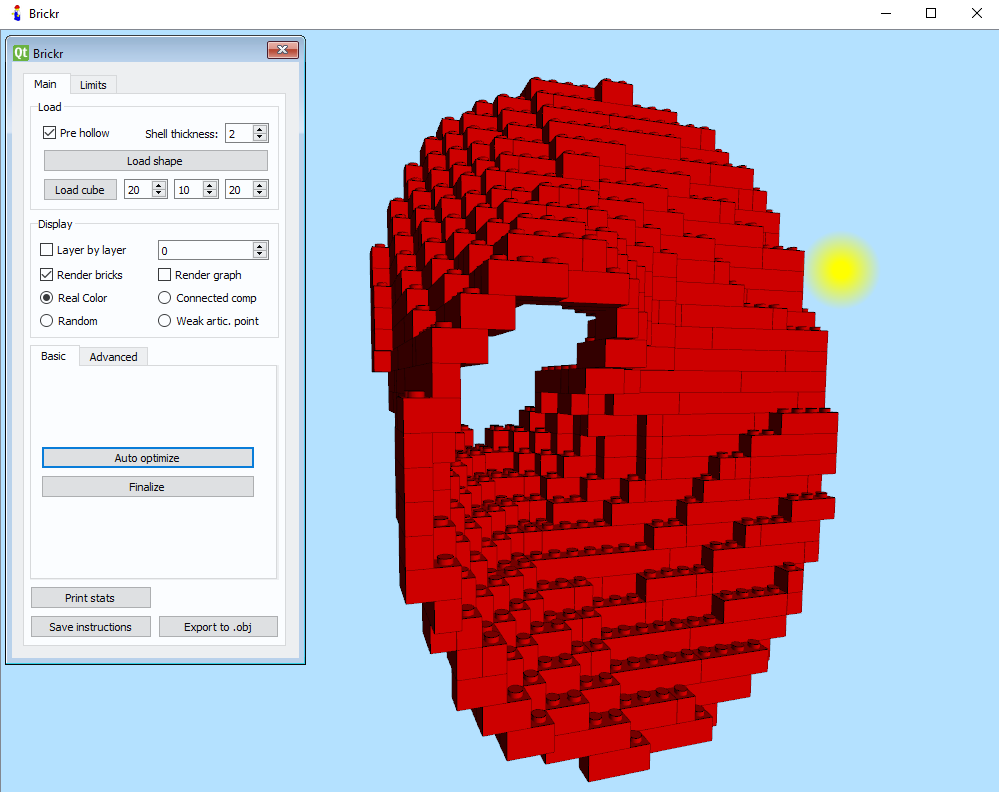
Task: Click the Qt logo icon on panel
Action: pos(21,52)
